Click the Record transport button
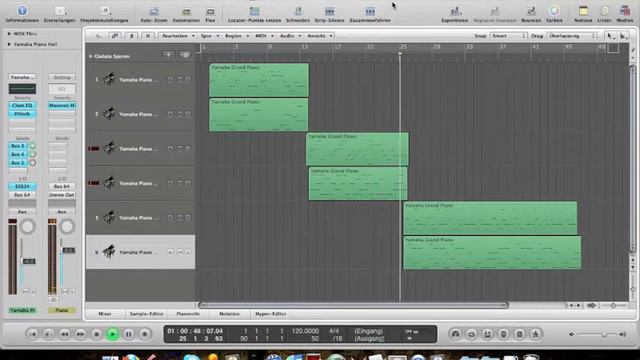 pos(144,334)
